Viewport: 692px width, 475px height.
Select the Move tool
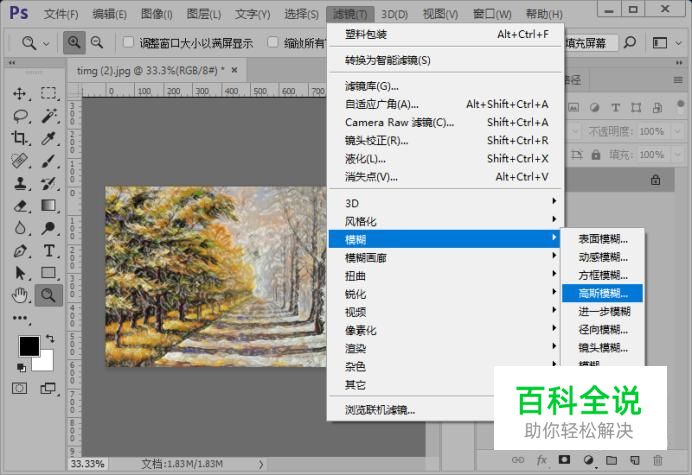(x=19, y=94)
